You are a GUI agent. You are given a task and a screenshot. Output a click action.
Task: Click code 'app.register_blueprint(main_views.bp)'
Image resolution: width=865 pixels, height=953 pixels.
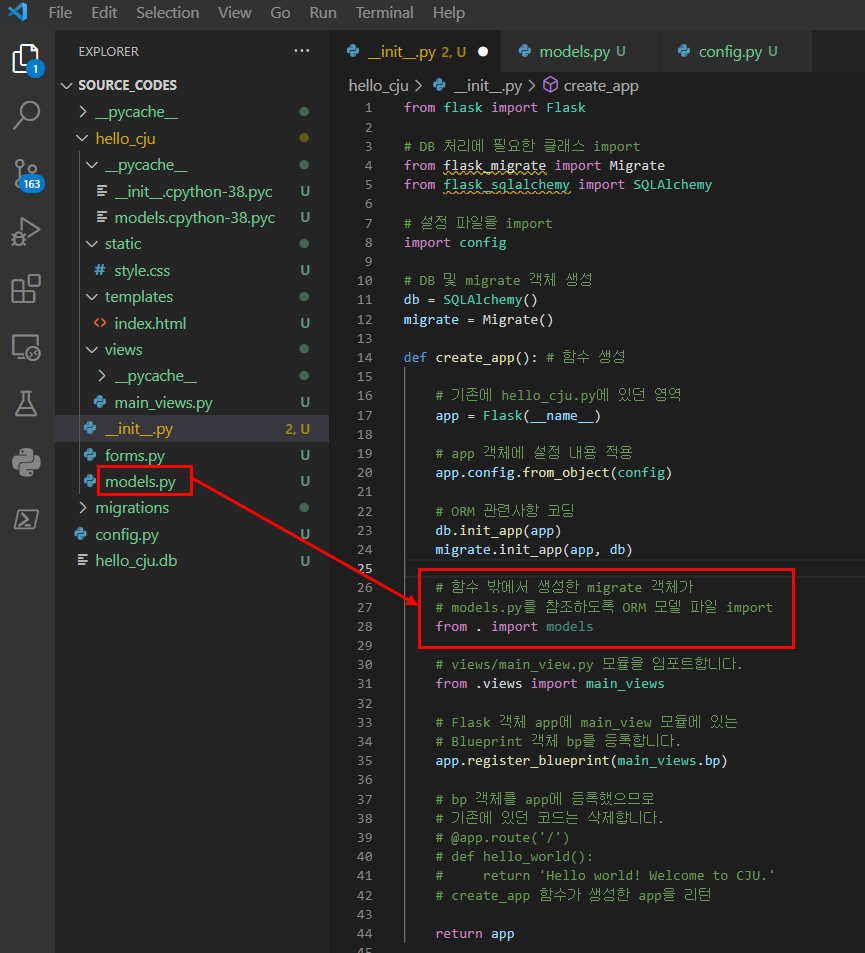pos(581,760)
